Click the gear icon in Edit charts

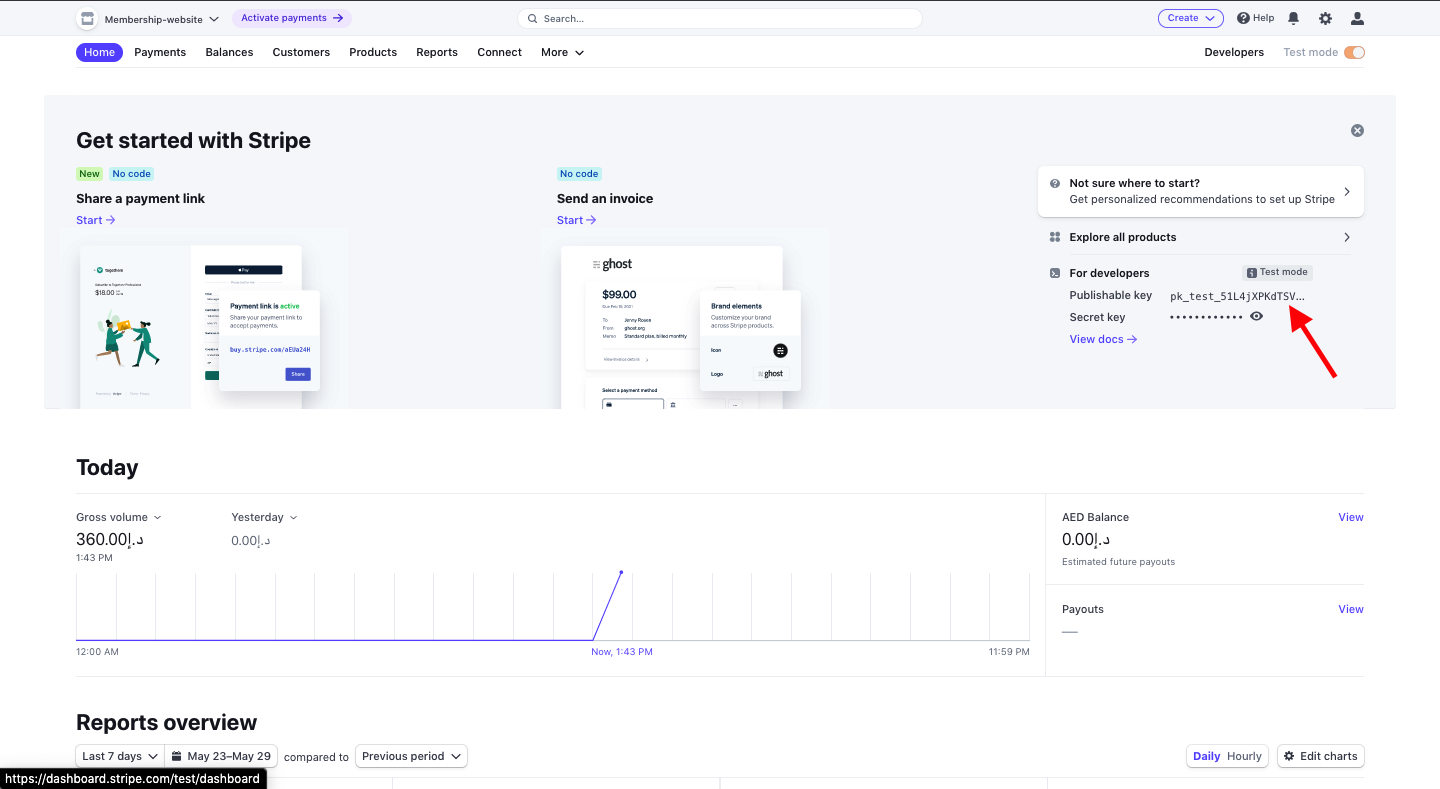click(1289, 756)
